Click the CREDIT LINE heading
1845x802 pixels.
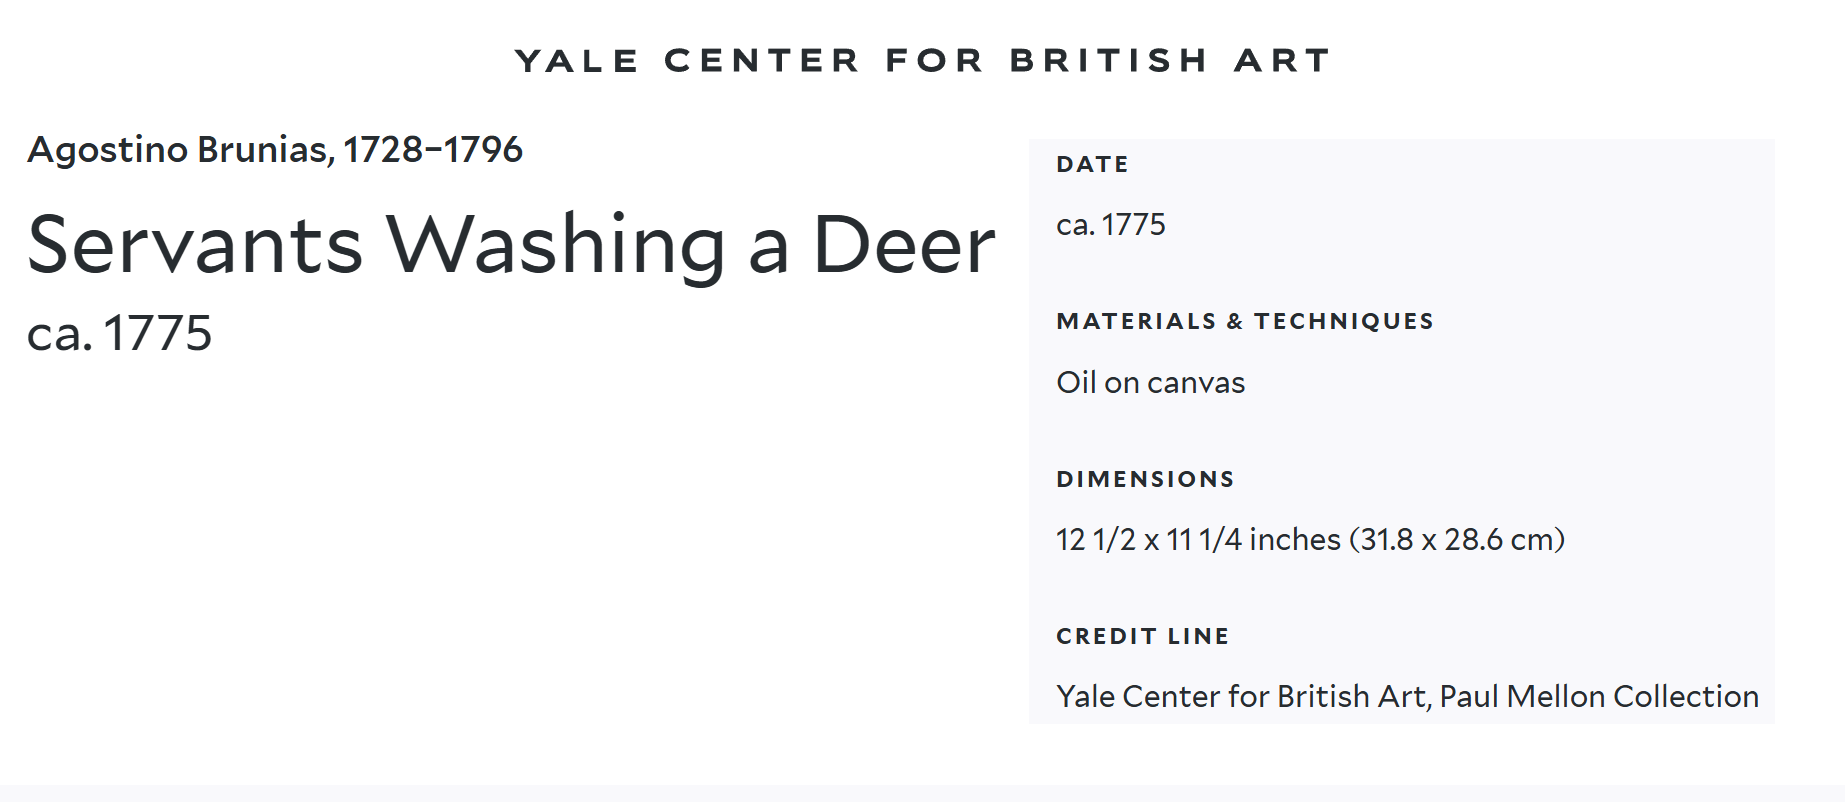pos(1142,637)
